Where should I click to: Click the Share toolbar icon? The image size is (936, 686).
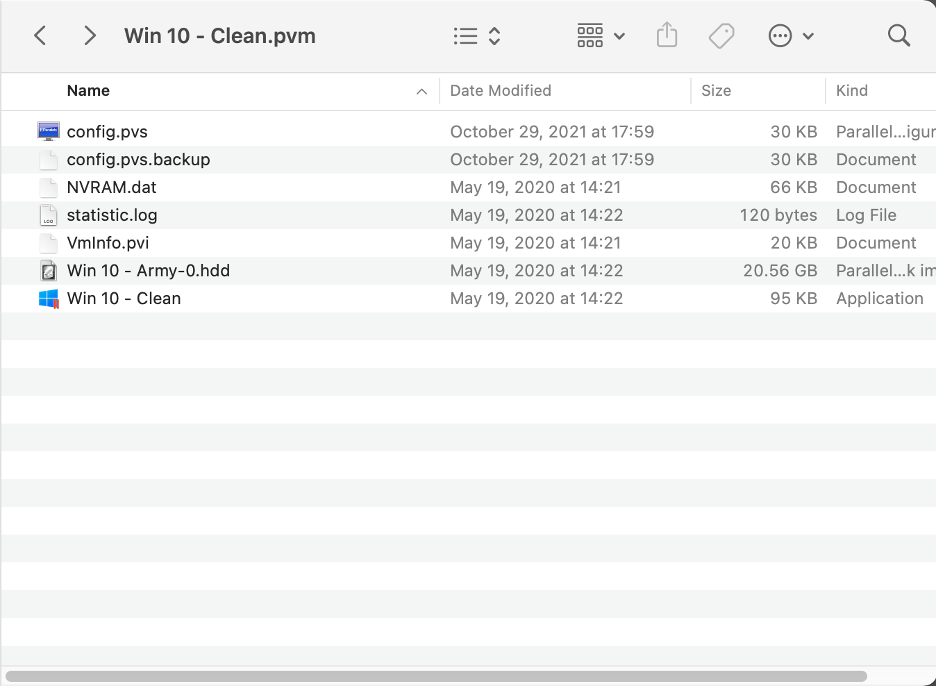[x=667, y=35]
